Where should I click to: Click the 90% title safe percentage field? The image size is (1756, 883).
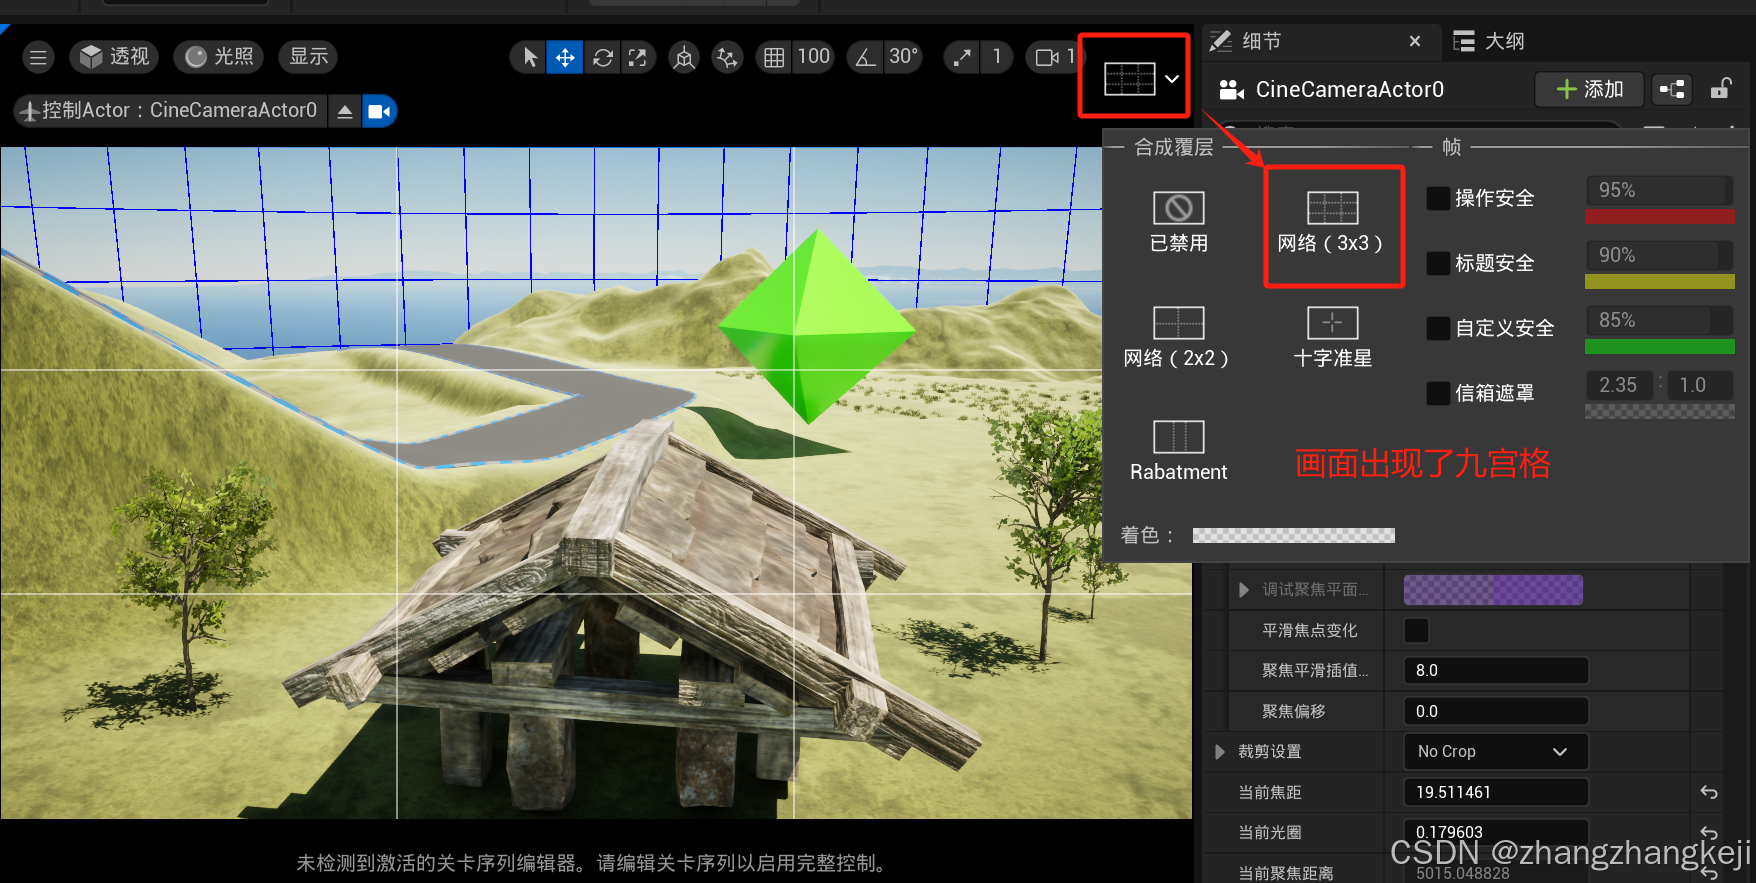click(1659, 255)
